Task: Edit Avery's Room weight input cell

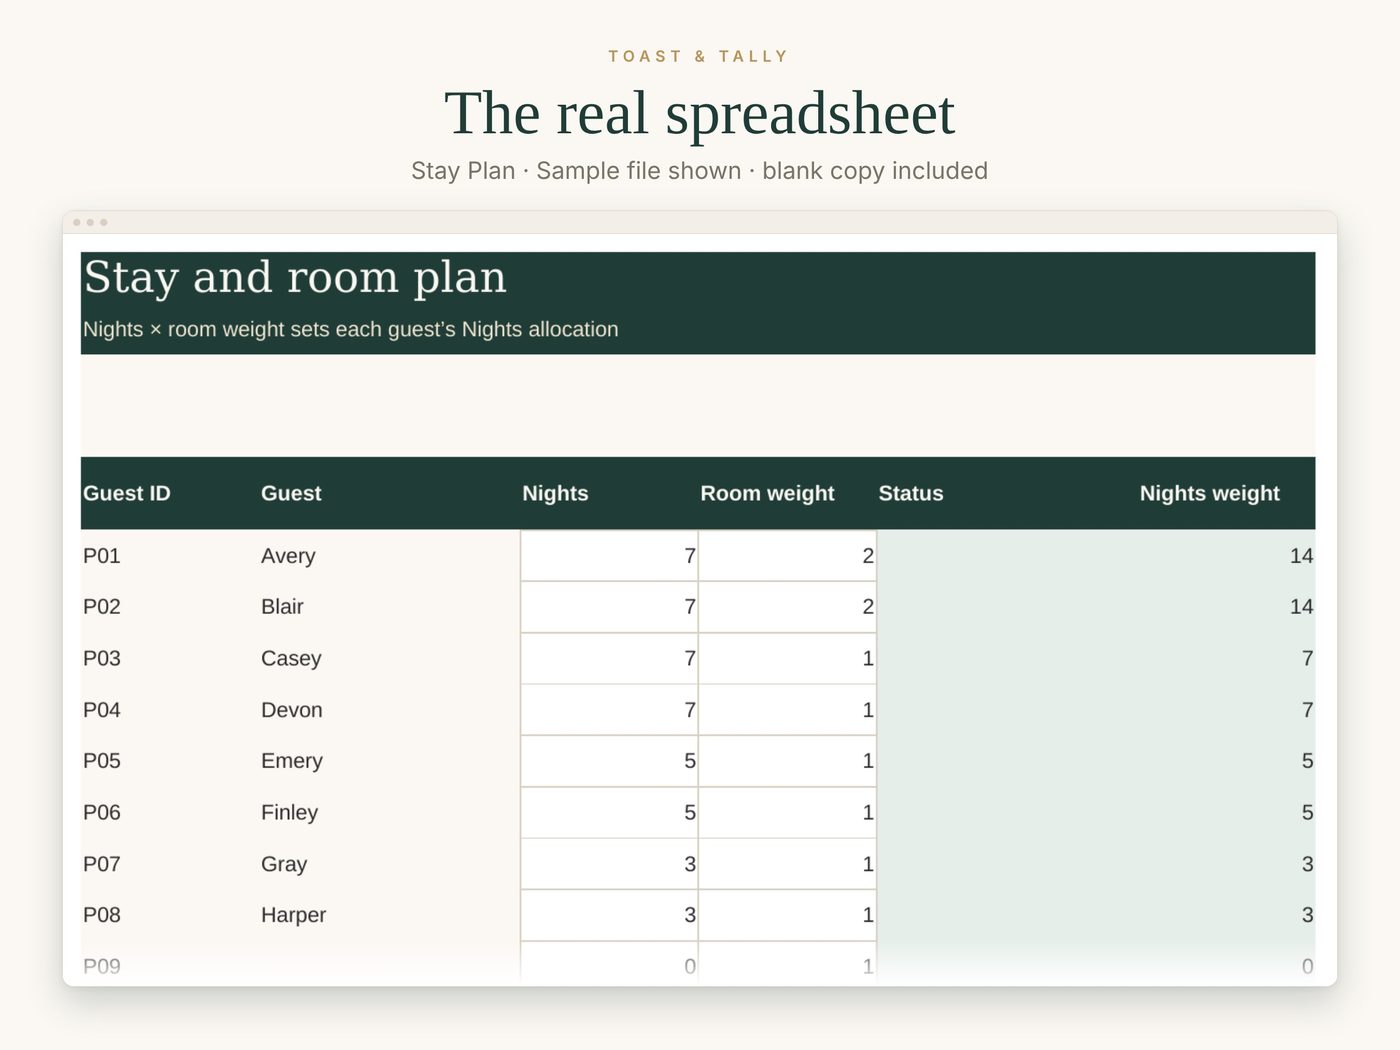Action: 787,556
